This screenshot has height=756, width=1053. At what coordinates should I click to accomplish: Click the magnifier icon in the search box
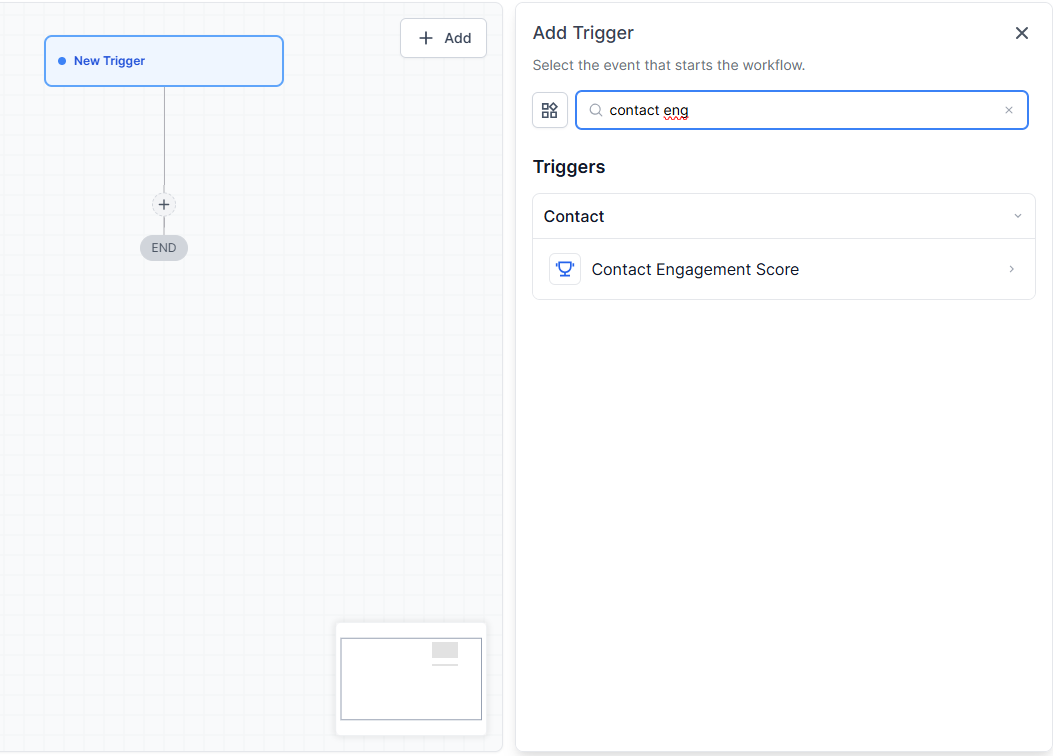click(596, 110)
